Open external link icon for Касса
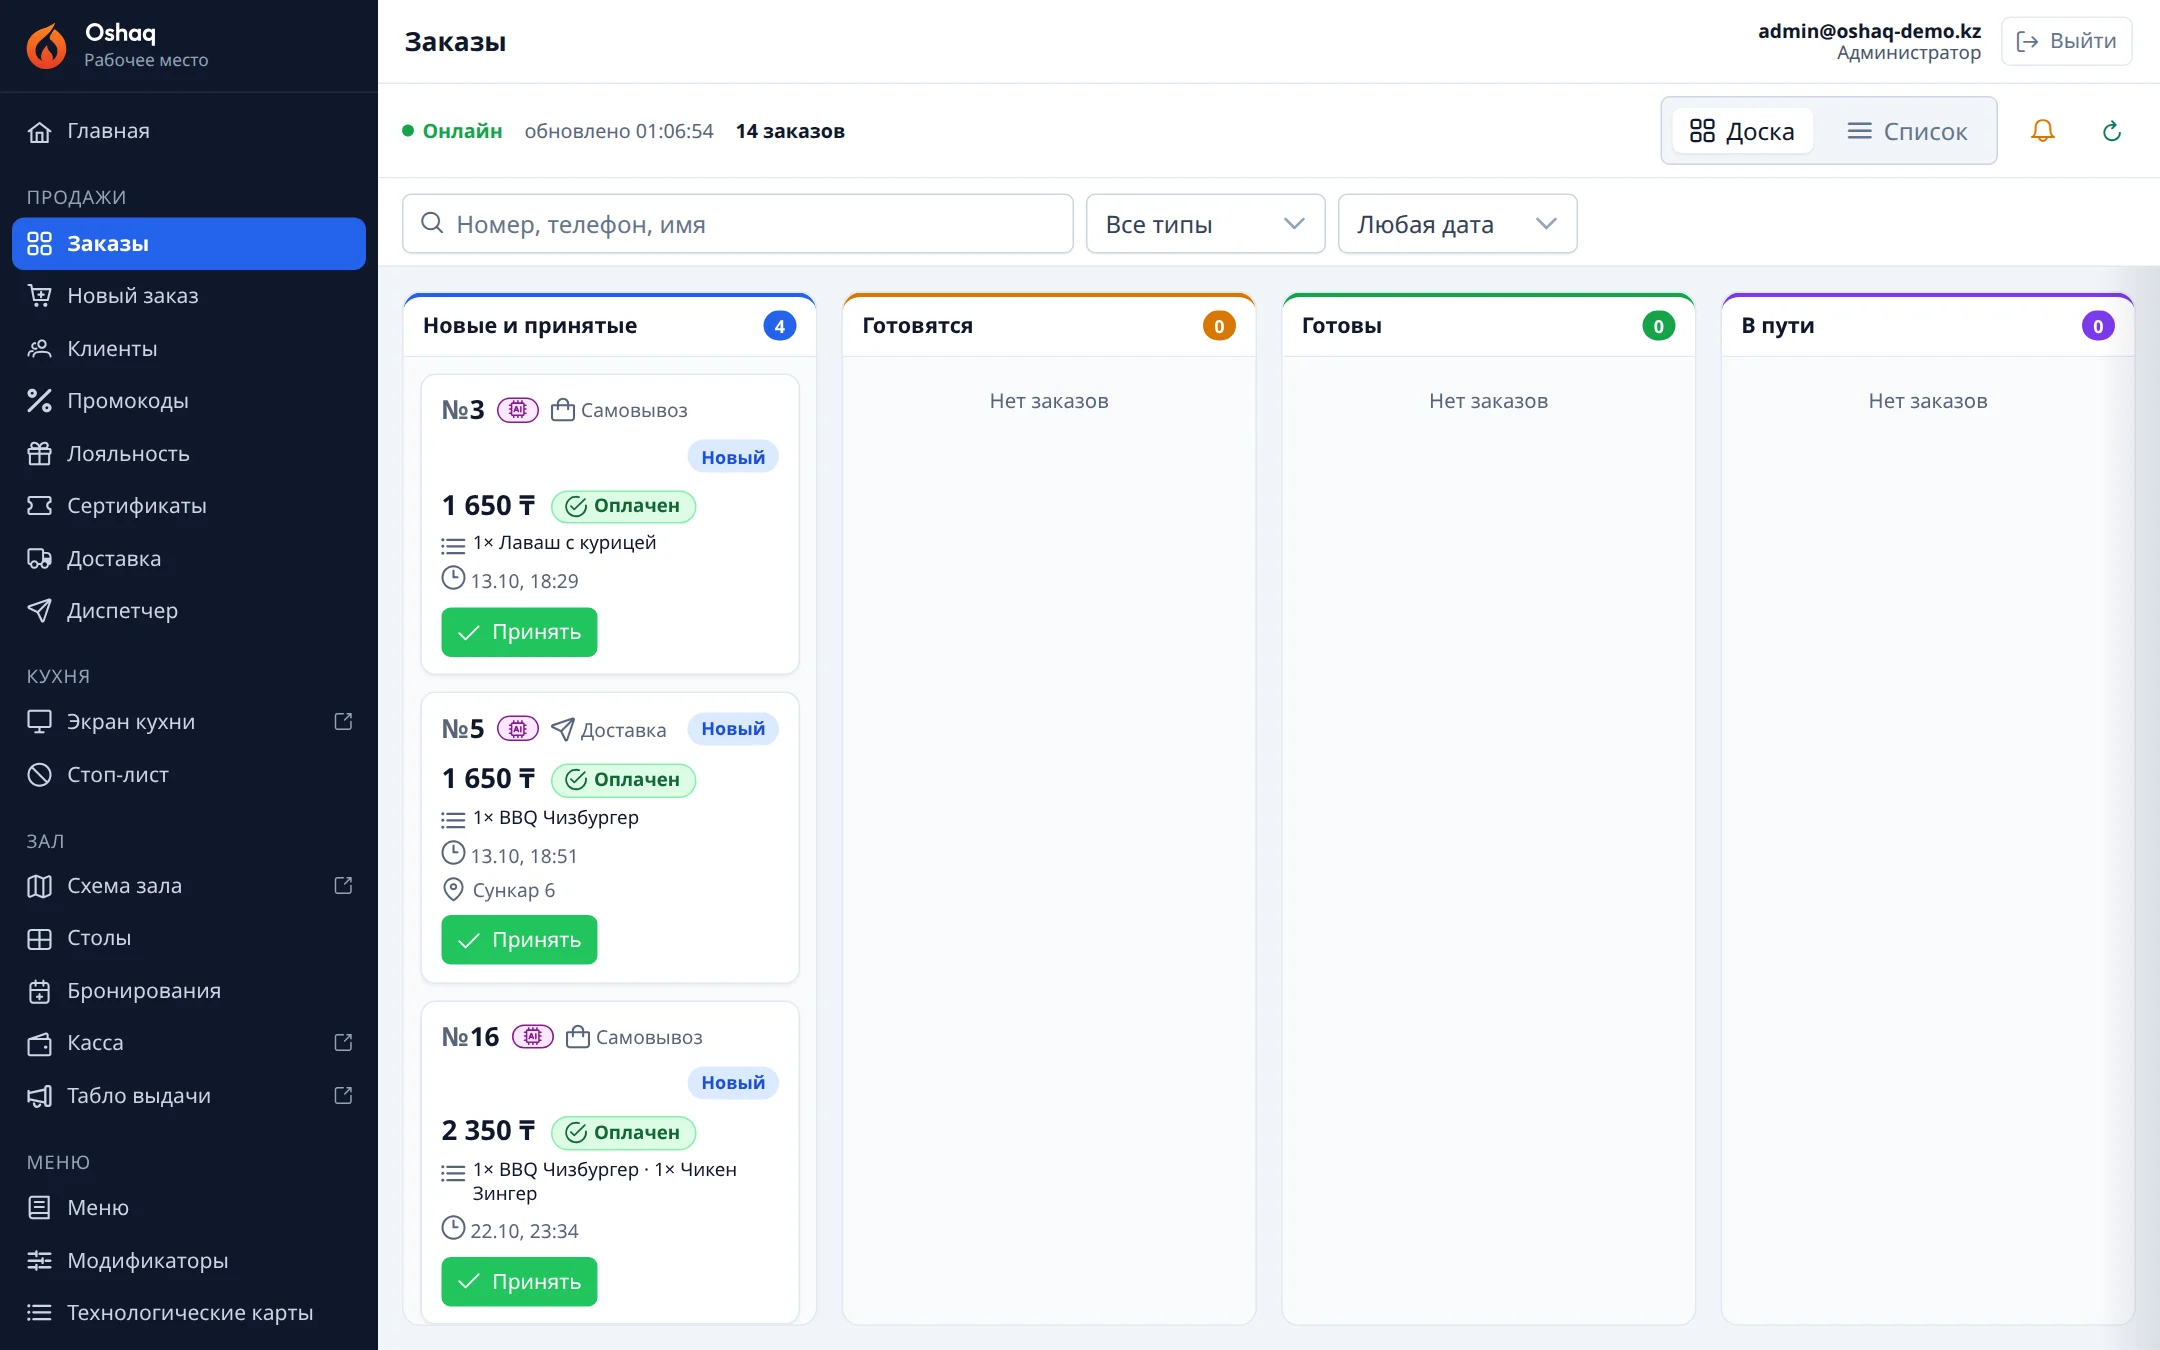The height and width of the screenshot is (1350, 2160). click(343, 1043)
